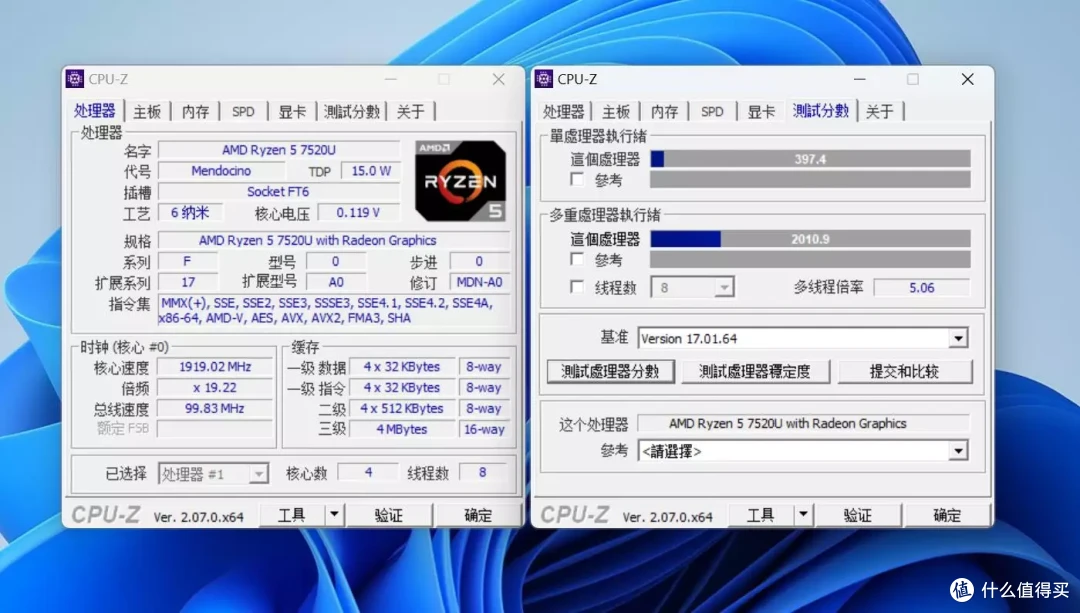Click 修订 value MDN-A0

coord(479,282)
